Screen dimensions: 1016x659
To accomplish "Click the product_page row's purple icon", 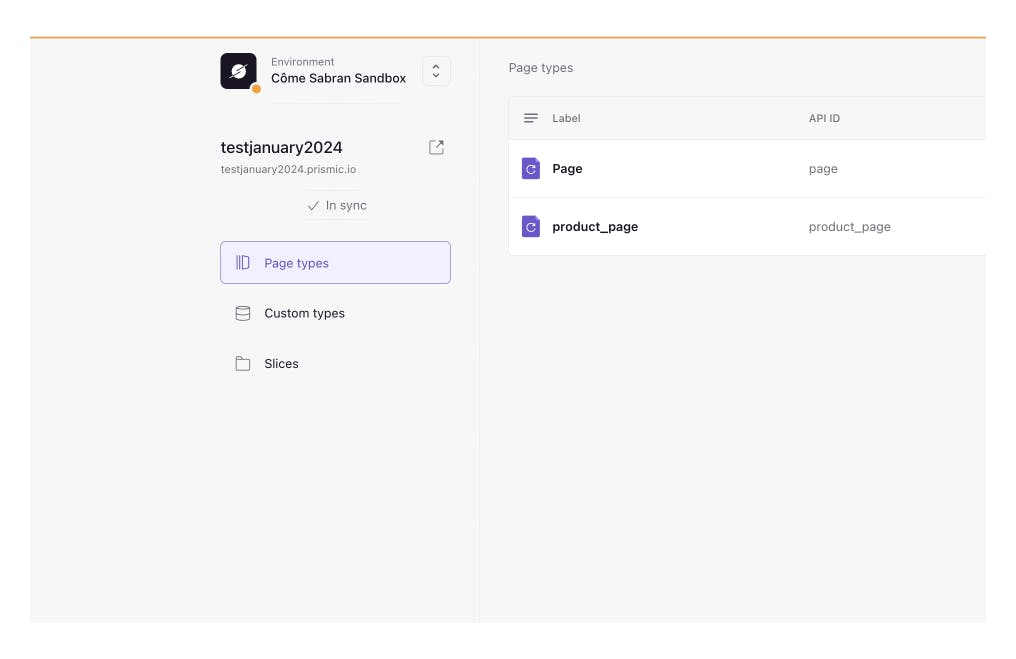I will pyautogui.click(x=531, y=227).
